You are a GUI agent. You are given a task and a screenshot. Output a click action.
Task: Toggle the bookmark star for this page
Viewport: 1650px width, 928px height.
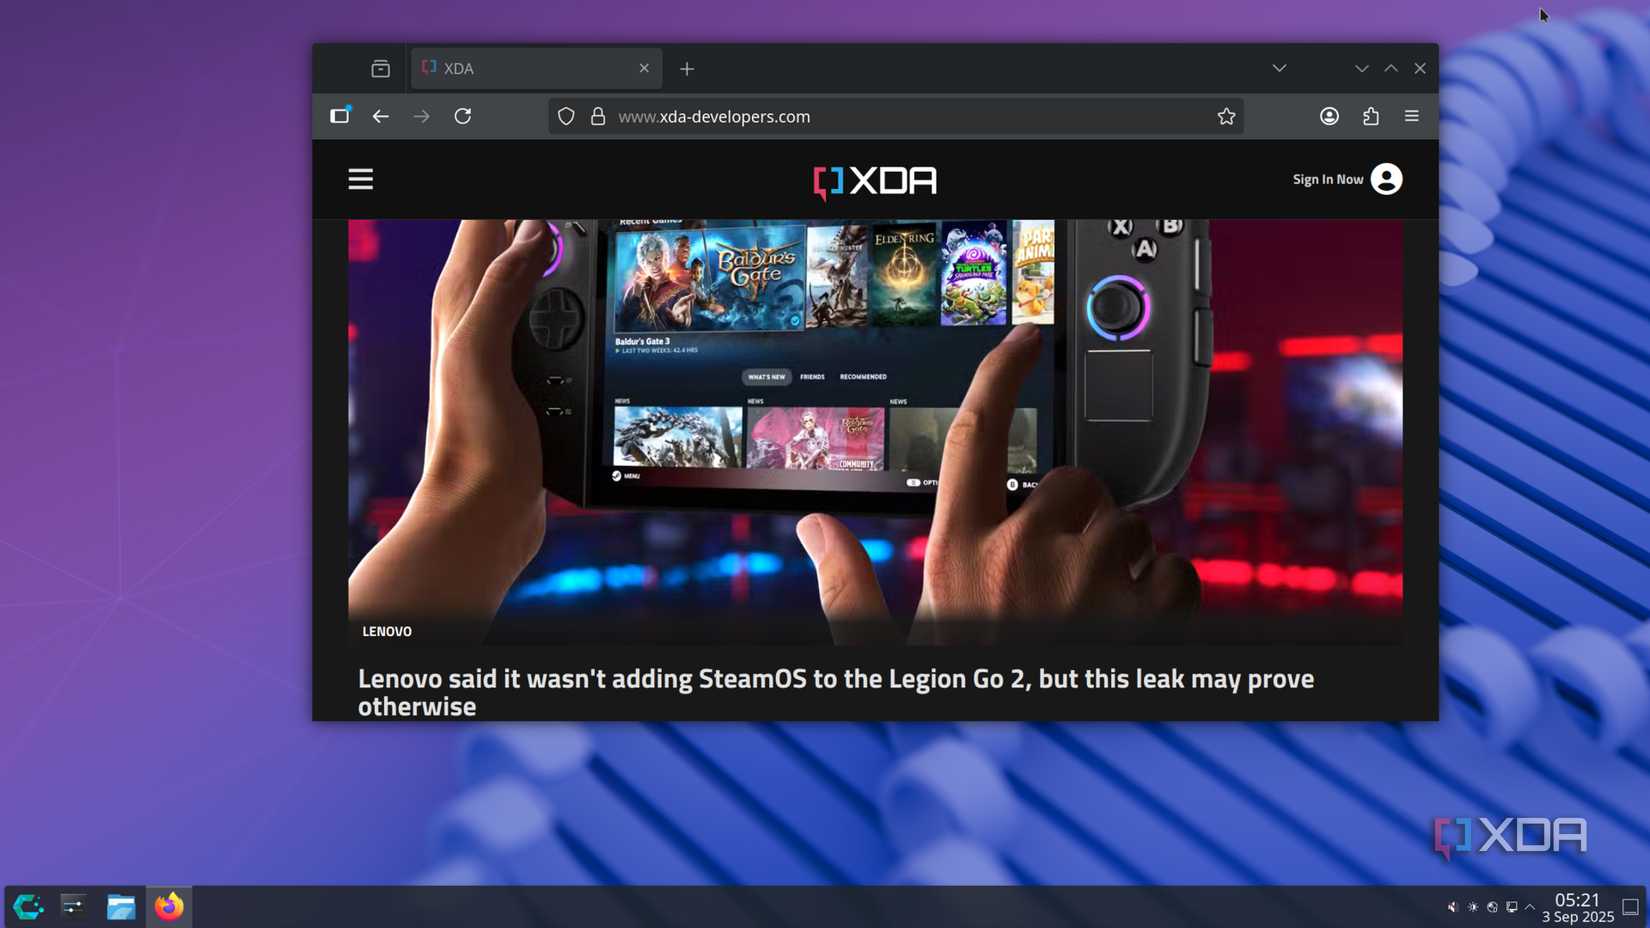pyautogui.click(x=1226, y=116)
